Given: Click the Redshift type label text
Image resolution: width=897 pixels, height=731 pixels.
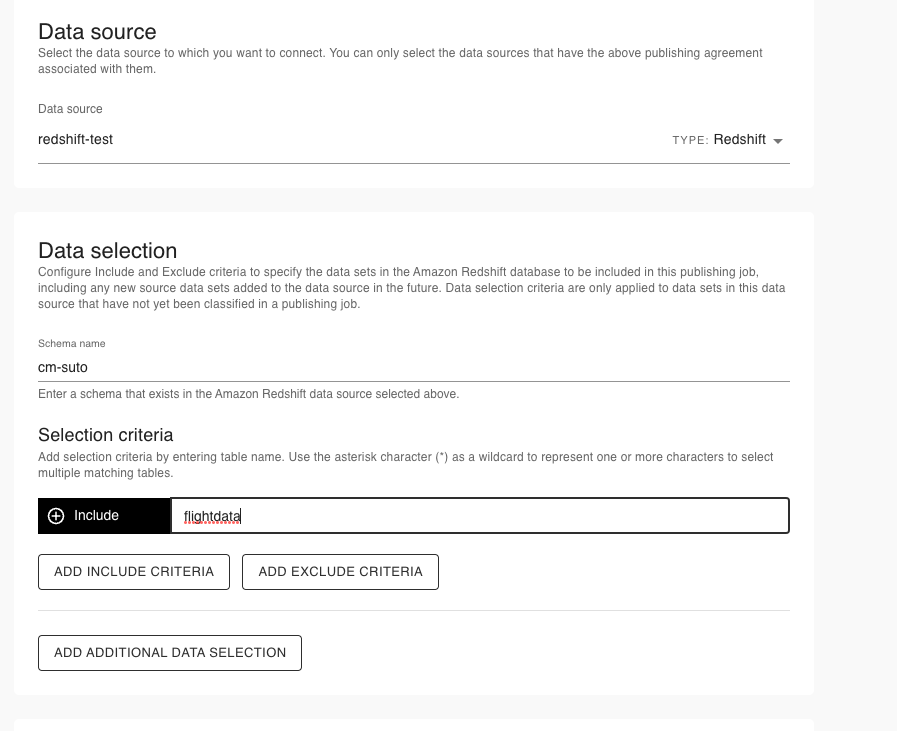Looking at the screenshot, I should pos(740,139).
